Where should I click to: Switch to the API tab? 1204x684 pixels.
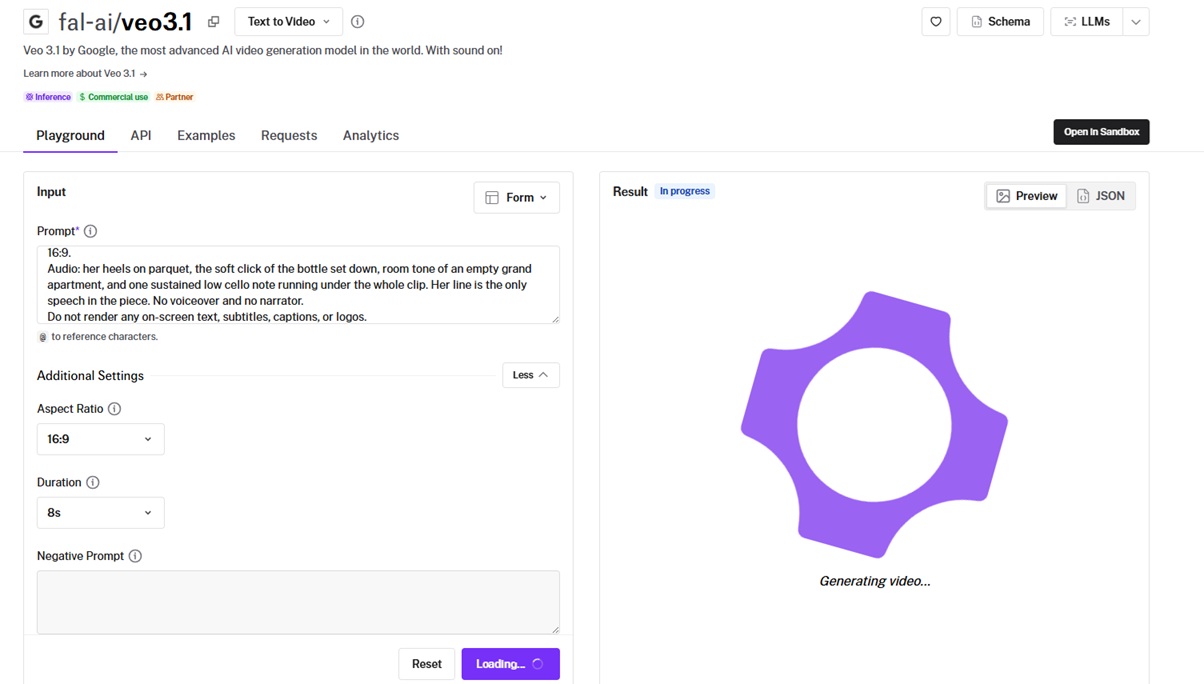[x=141, y=136]
